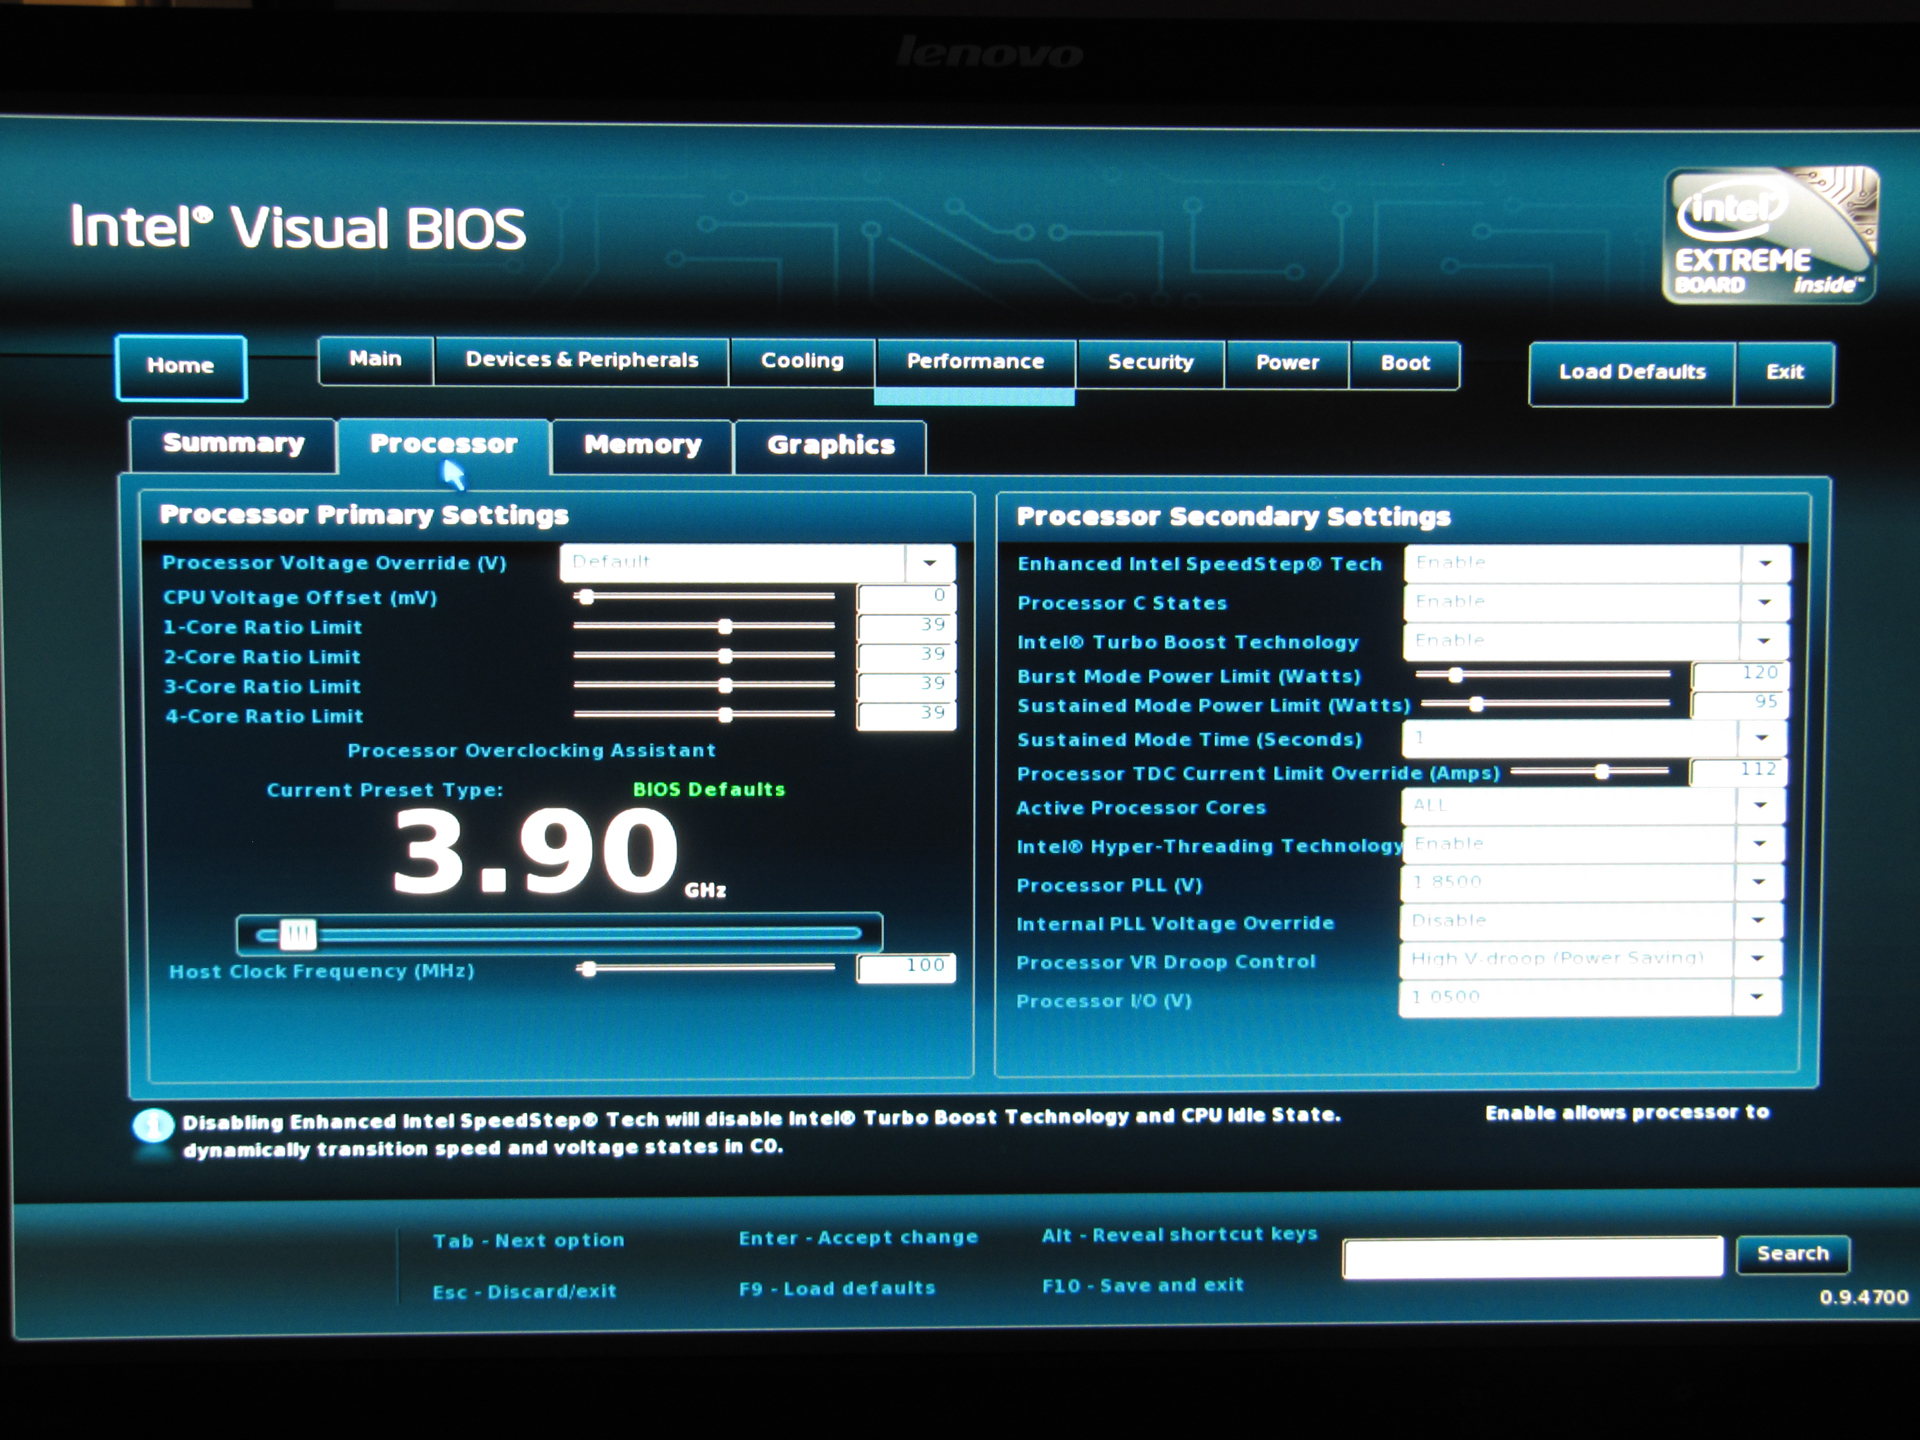
Task: Click the TDC Current Limit value box
Action: pos(1737,771)
